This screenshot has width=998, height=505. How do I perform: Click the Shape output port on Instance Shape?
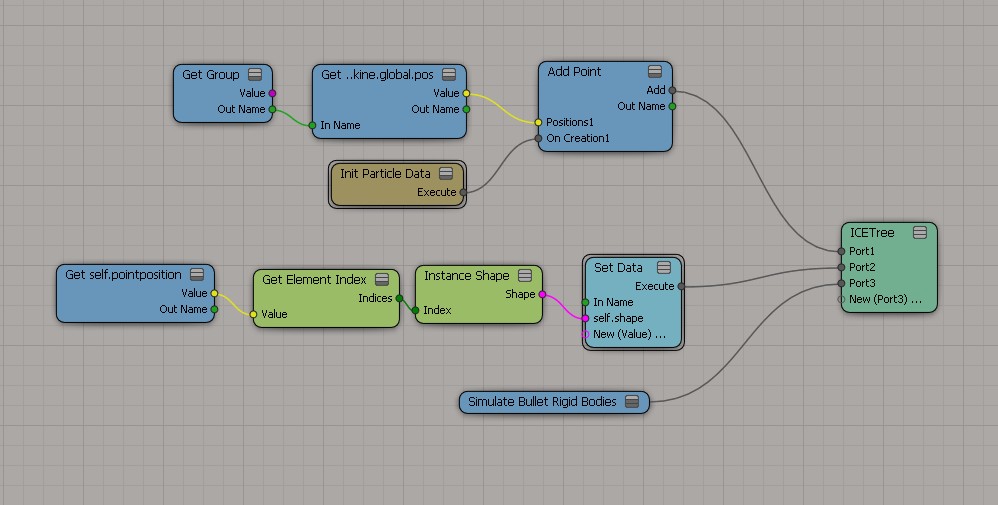542,294
